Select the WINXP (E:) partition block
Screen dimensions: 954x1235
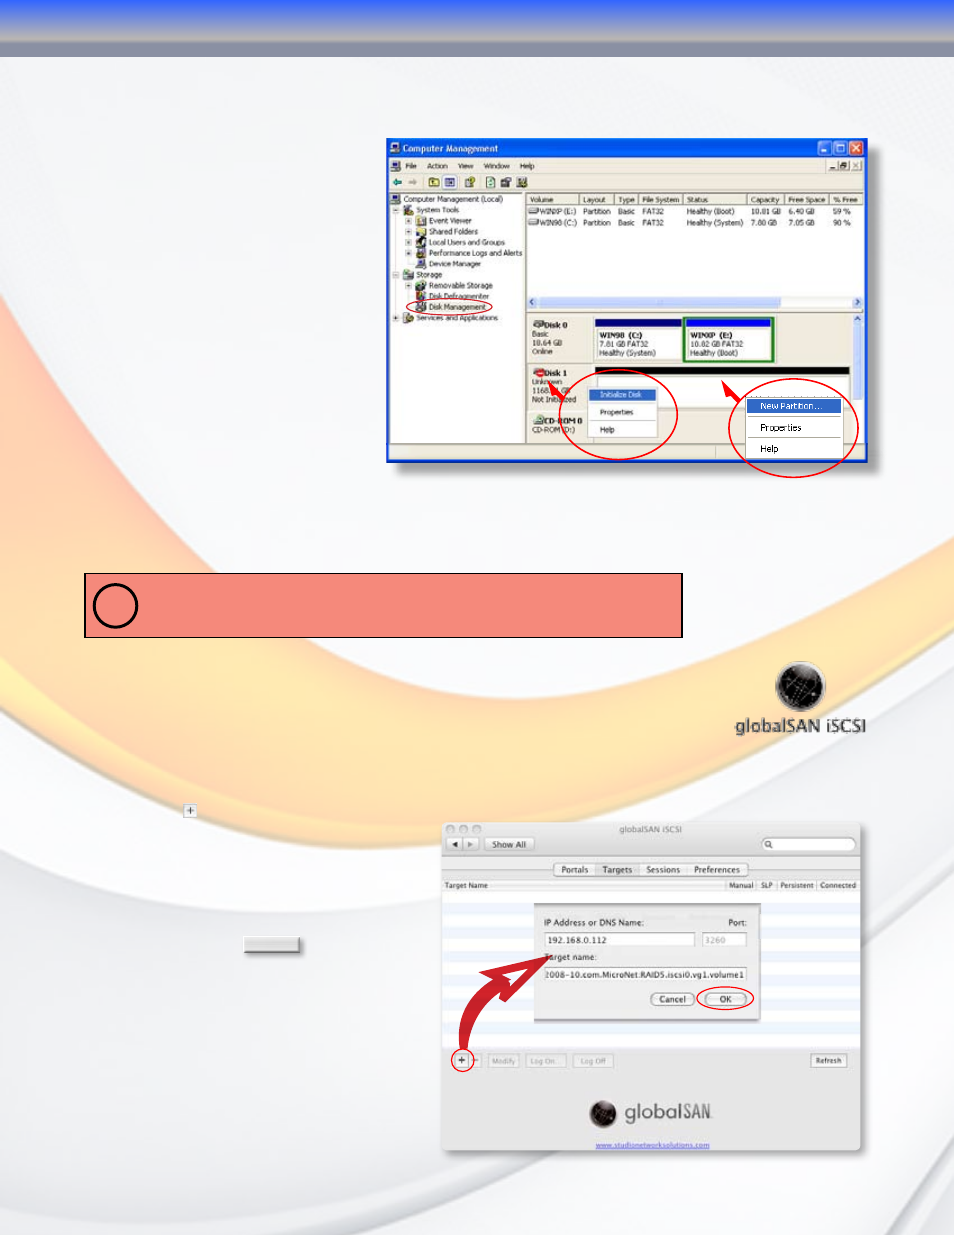(x=728, y=340)
